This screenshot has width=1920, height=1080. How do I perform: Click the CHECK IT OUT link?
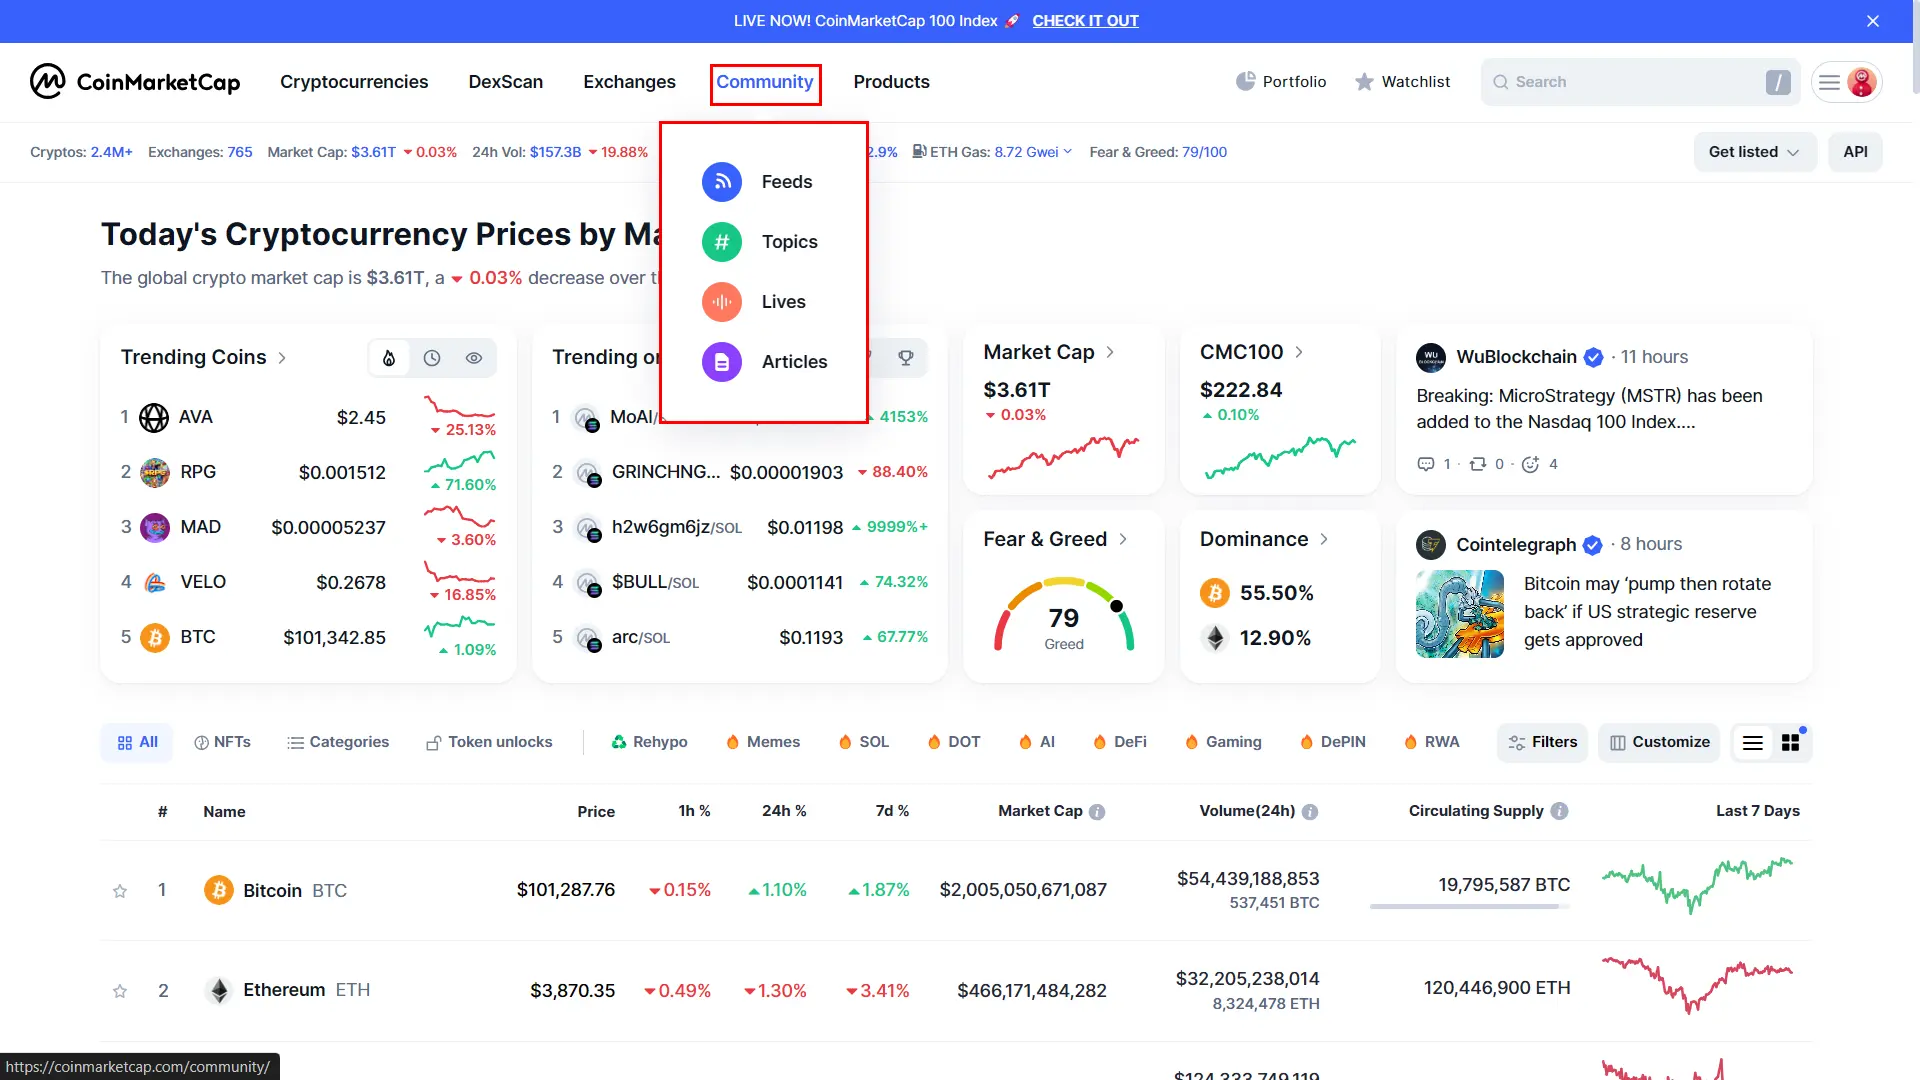1085,21
